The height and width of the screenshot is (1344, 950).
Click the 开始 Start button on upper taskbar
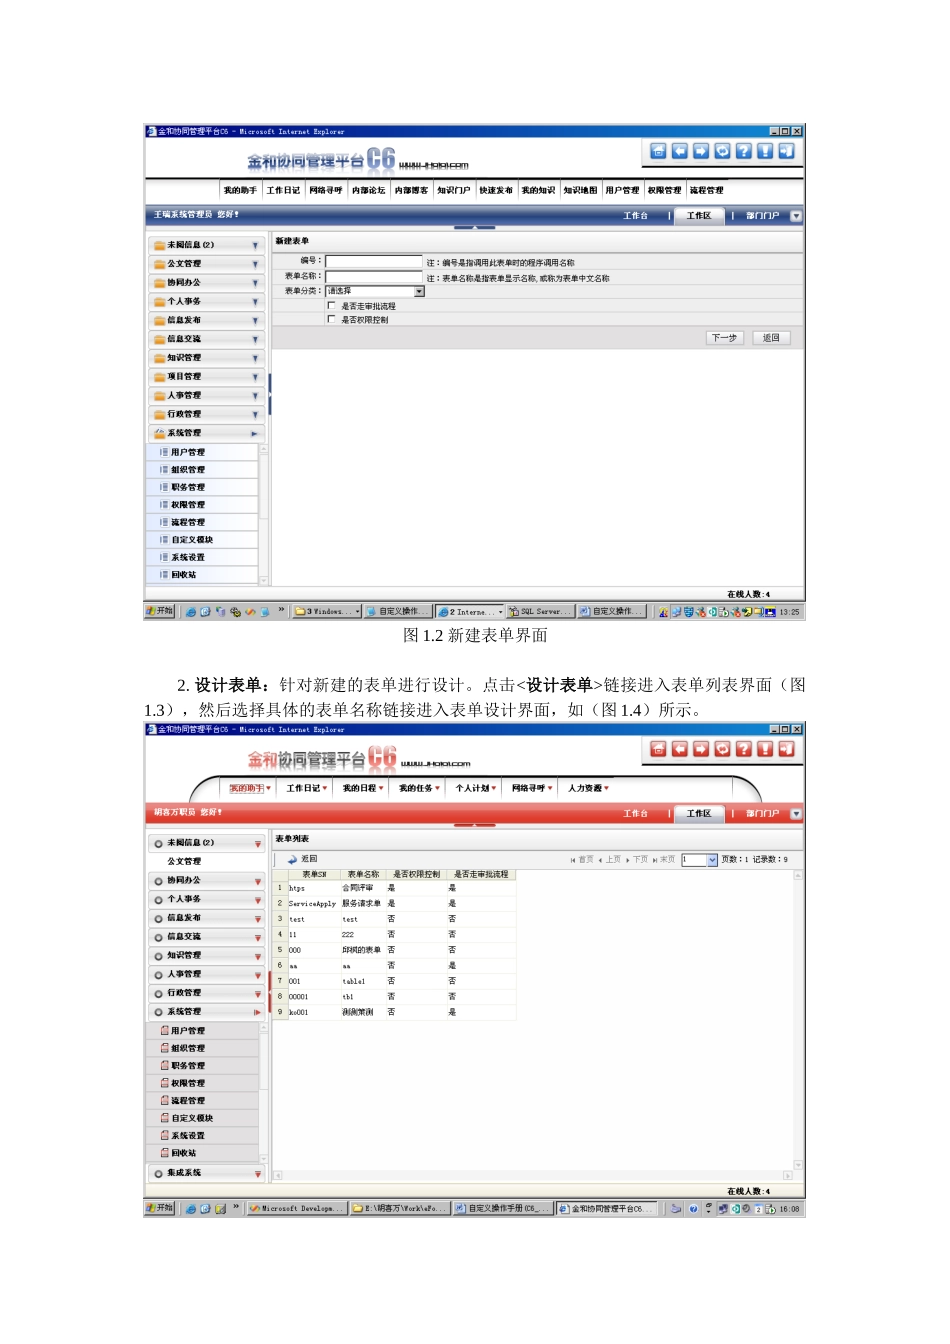tap(159, 611)
